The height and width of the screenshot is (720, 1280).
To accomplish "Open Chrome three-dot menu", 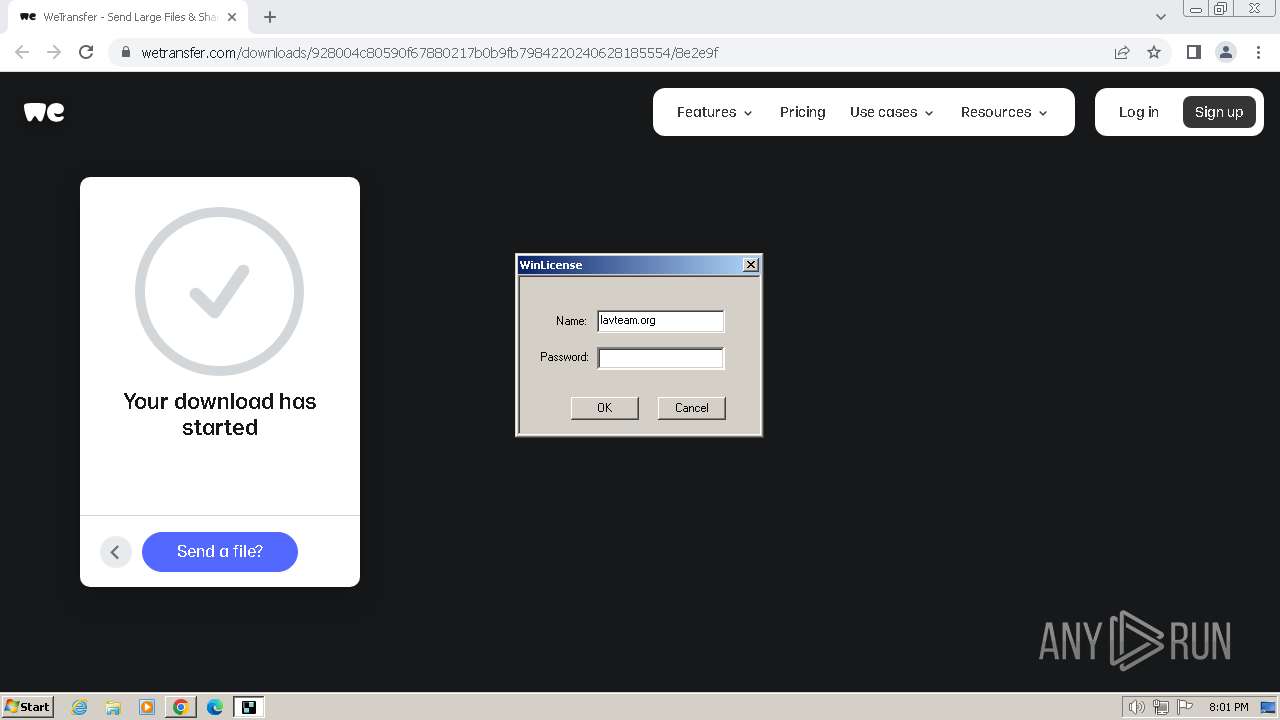I will tap(1258, 52).
